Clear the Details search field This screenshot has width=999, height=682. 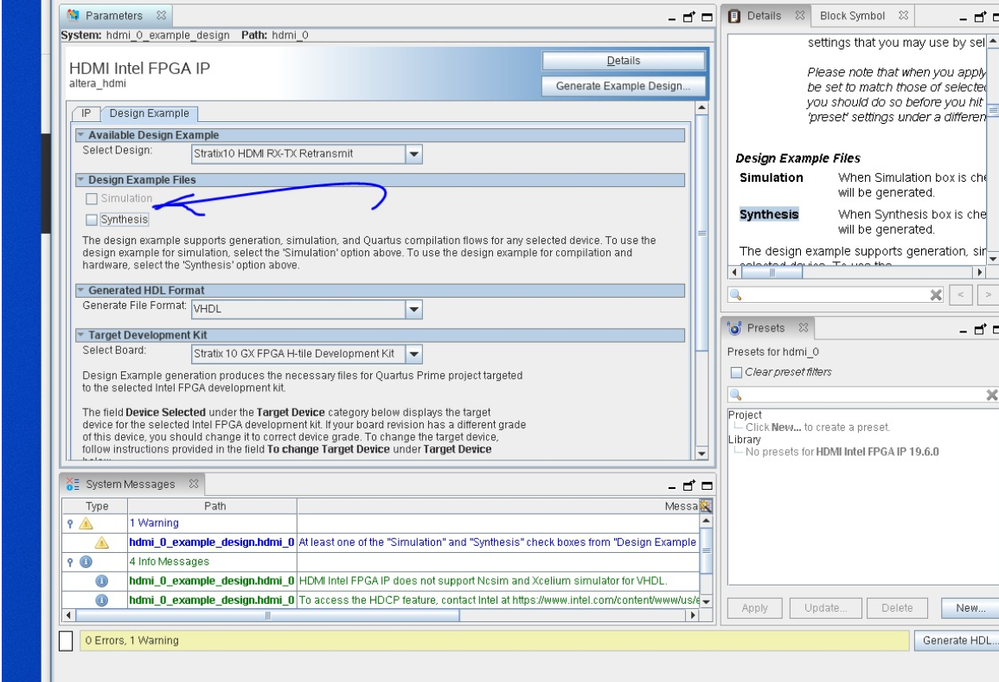pos(936,294)
